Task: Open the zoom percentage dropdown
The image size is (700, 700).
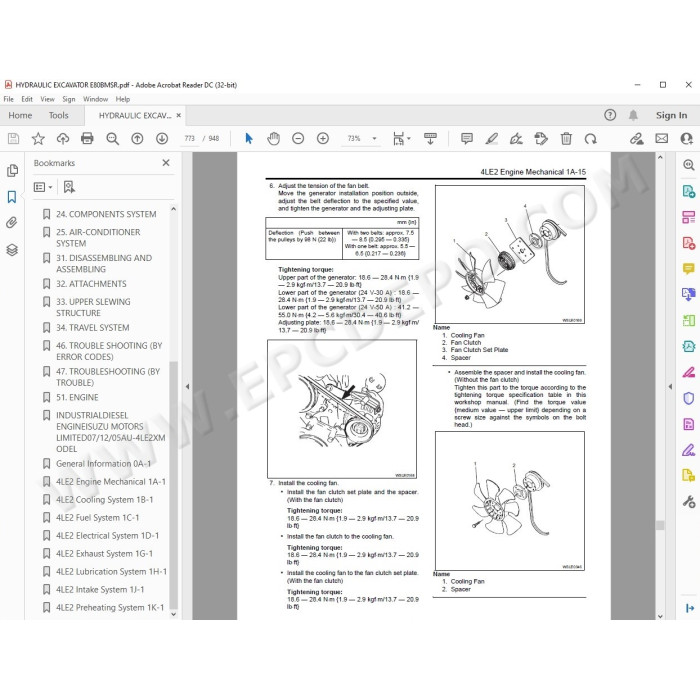Action: (x=375, y=139)
